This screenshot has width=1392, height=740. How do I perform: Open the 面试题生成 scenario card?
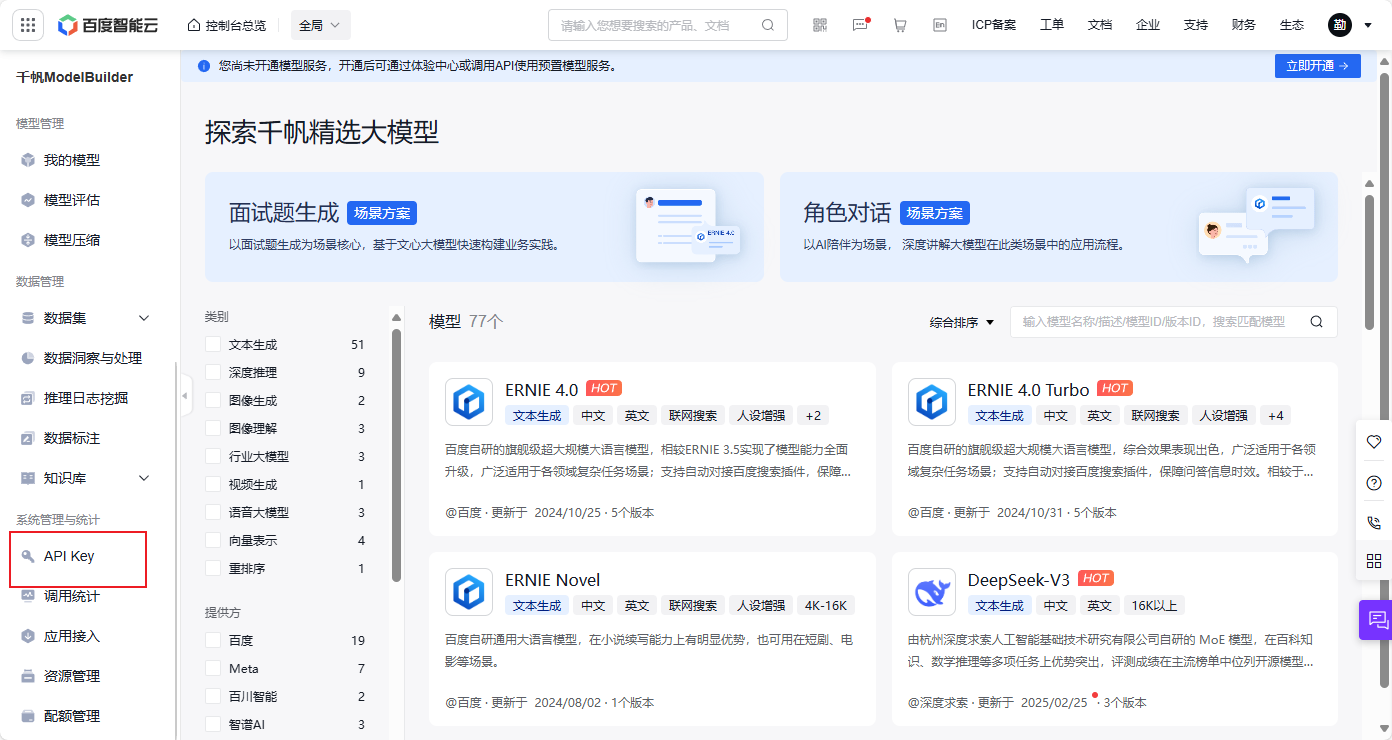click(x=484, y=227)
